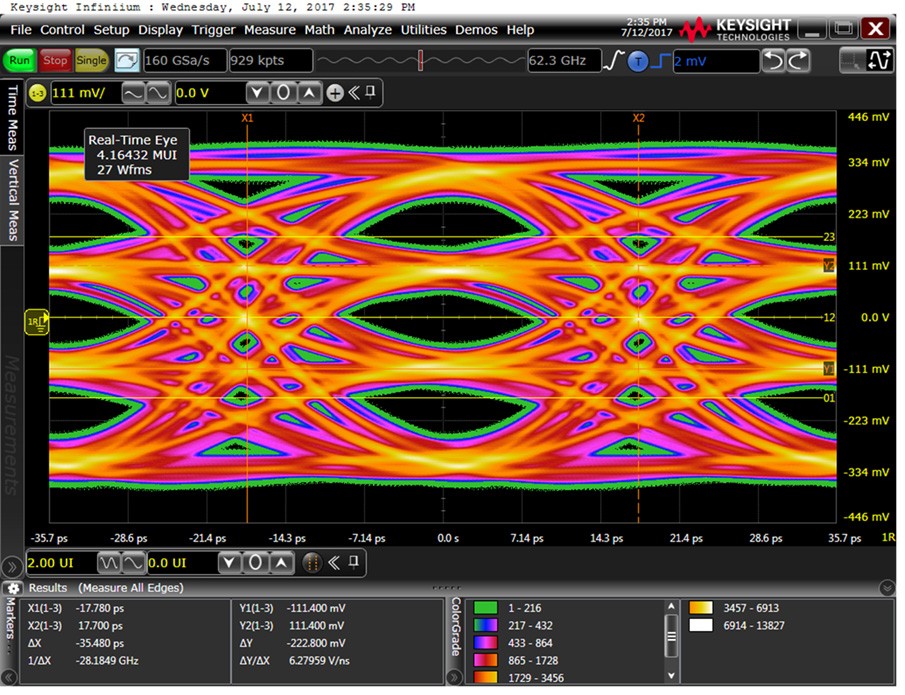This screenshot has height=695, width=905.
Task: Click the waveform cursor mode icon at top right
Action: point(878,61)
